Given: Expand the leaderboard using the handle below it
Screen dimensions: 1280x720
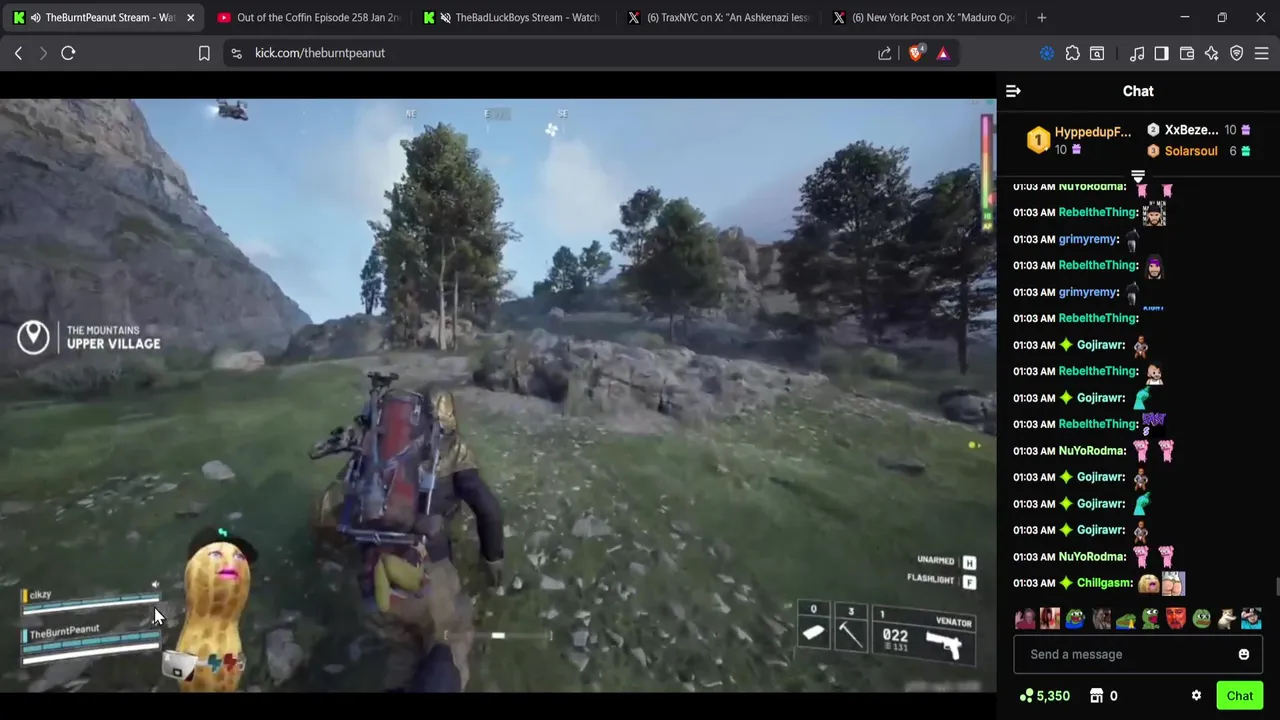Looking at the screenshot, I should click(1138, 177).
